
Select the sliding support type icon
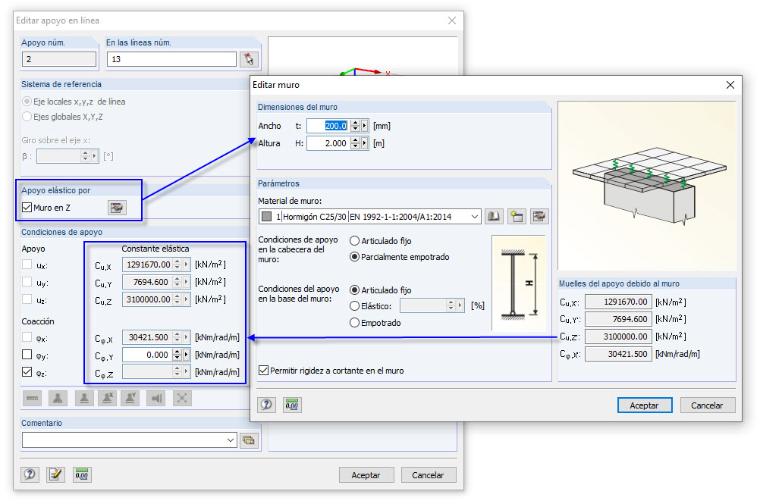tap(156, 398)
